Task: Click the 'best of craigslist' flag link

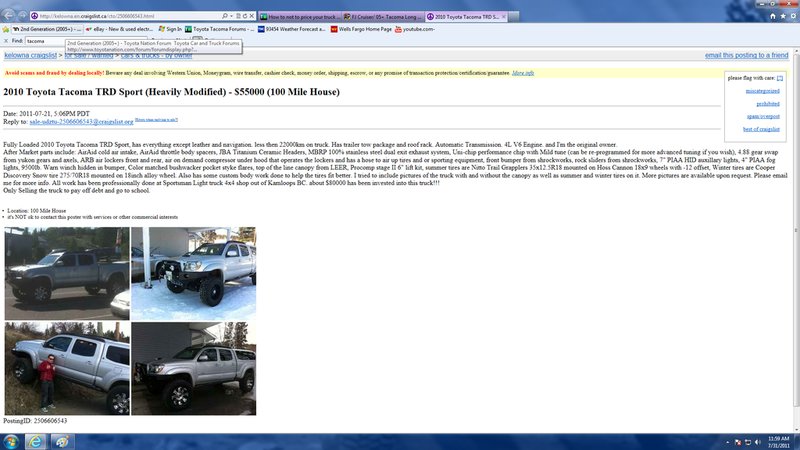Action: click(761, 129)
